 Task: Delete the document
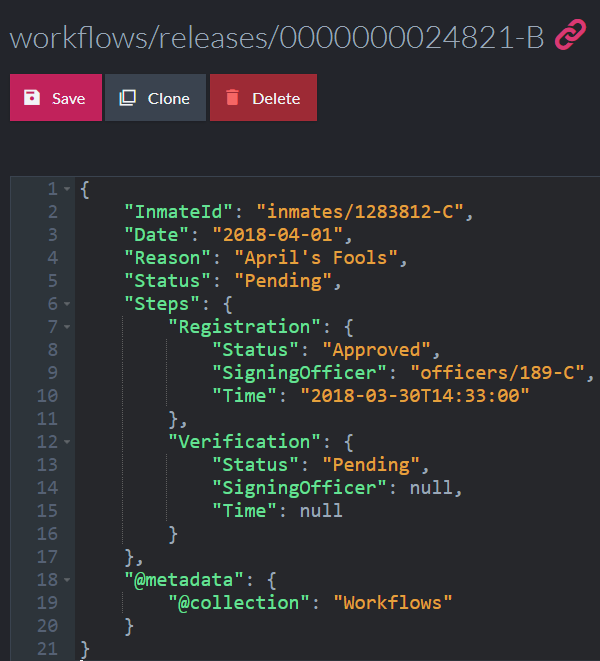(264, 98)
